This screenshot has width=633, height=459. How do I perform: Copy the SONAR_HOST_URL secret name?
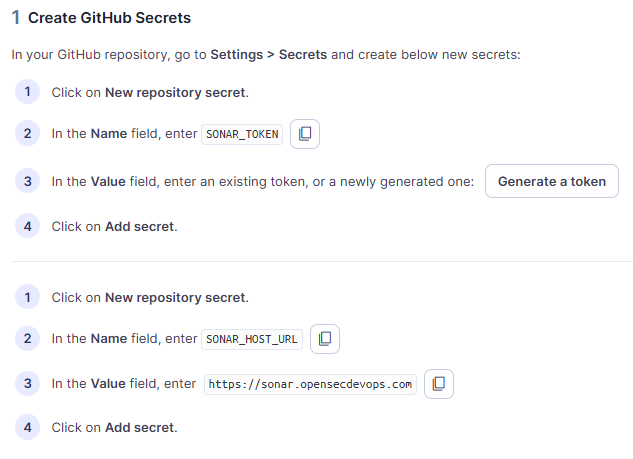(325, 339)
